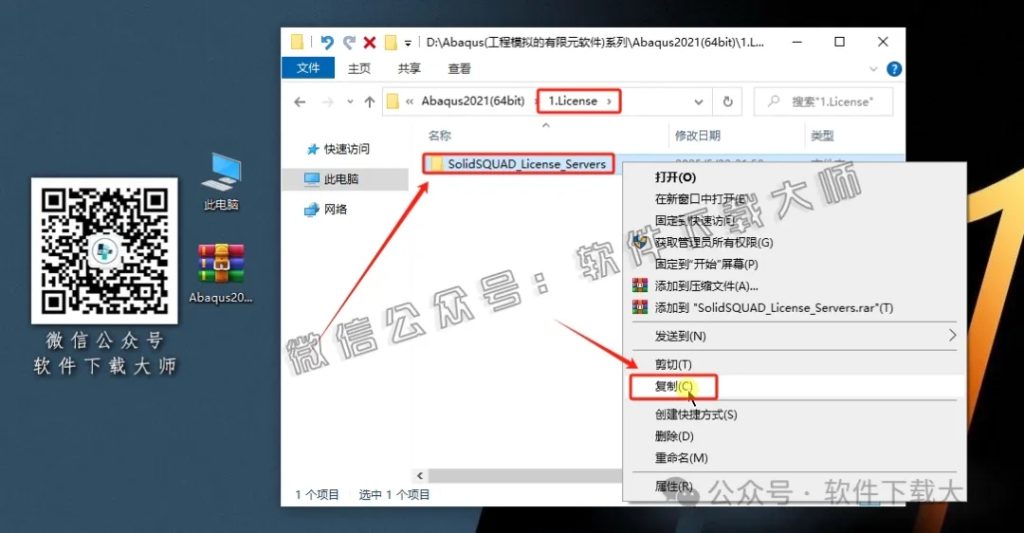Go up one folder level
This screenshot has width=1024, height=533.
tap(370, 101)
